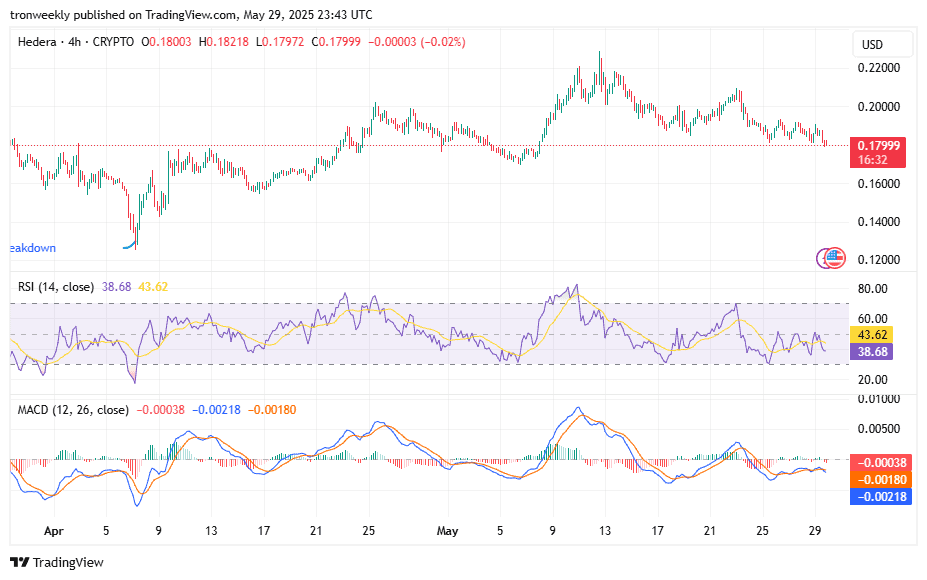Click the 'May' label on time axis

[x=448, y=531]
